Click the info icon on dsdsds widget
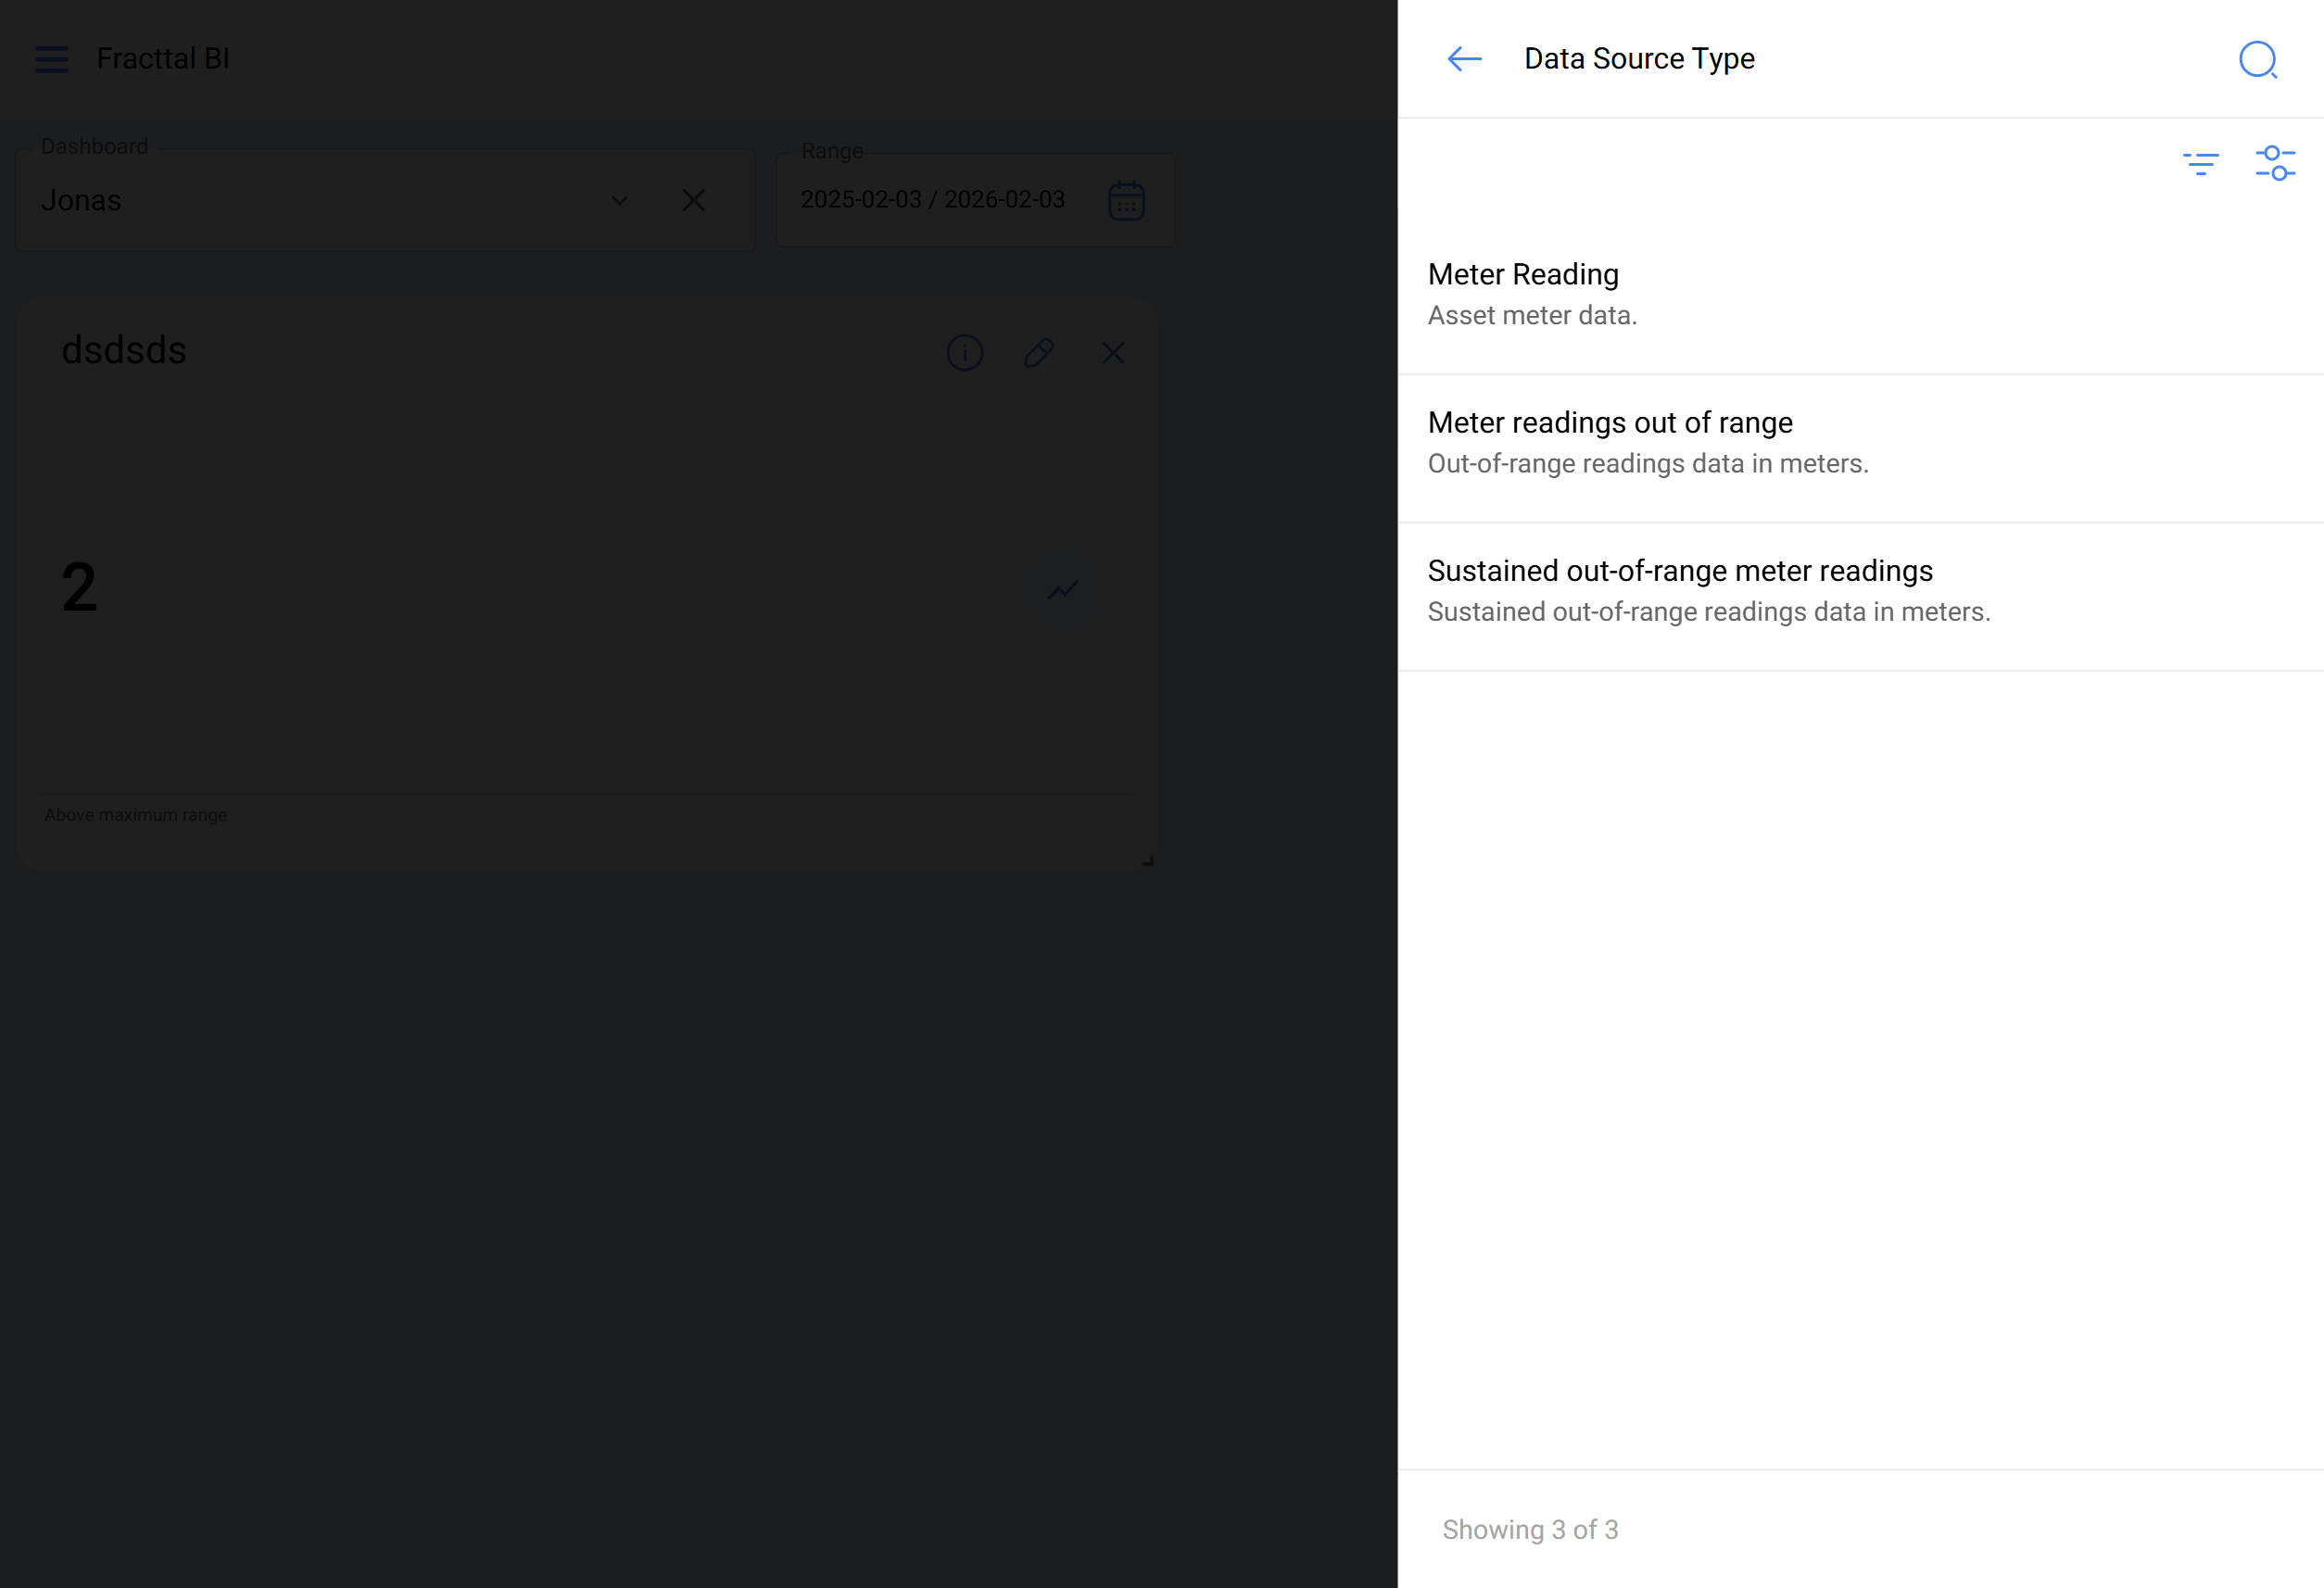The width and height of the screenshot is (2324, 1588). 964,353
